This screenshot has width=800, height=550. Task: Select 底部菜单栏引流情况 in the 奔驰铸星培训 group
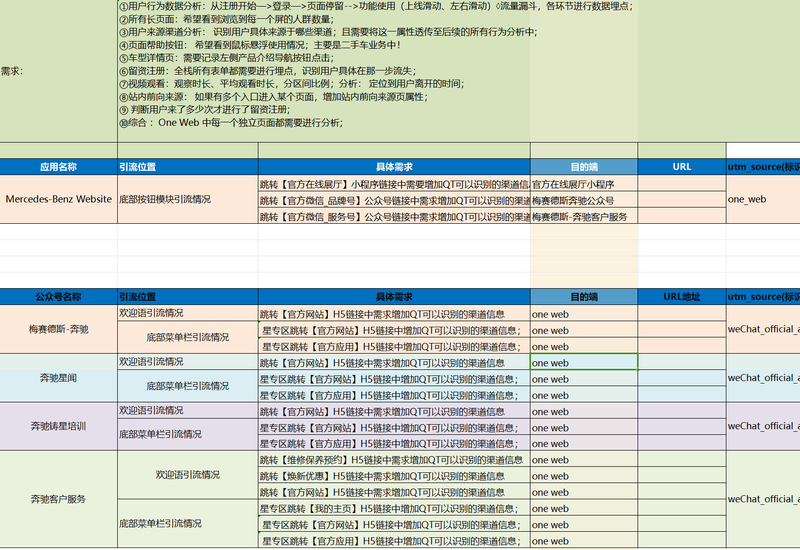(x=188, y=434)
